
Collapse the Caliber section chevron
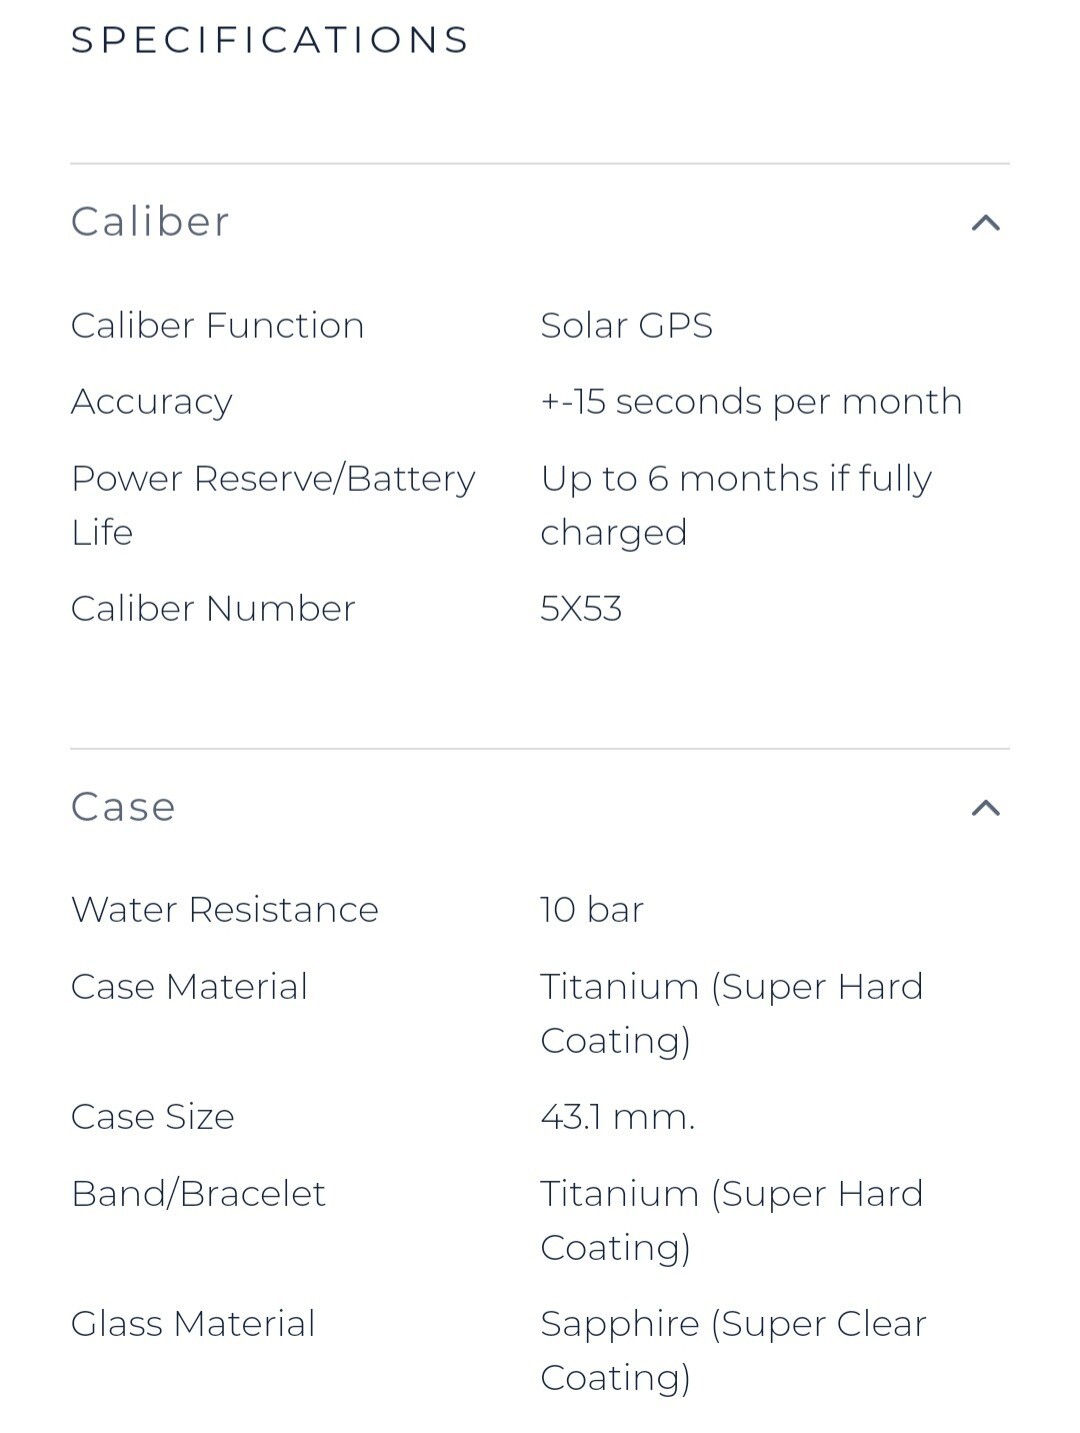986,222
